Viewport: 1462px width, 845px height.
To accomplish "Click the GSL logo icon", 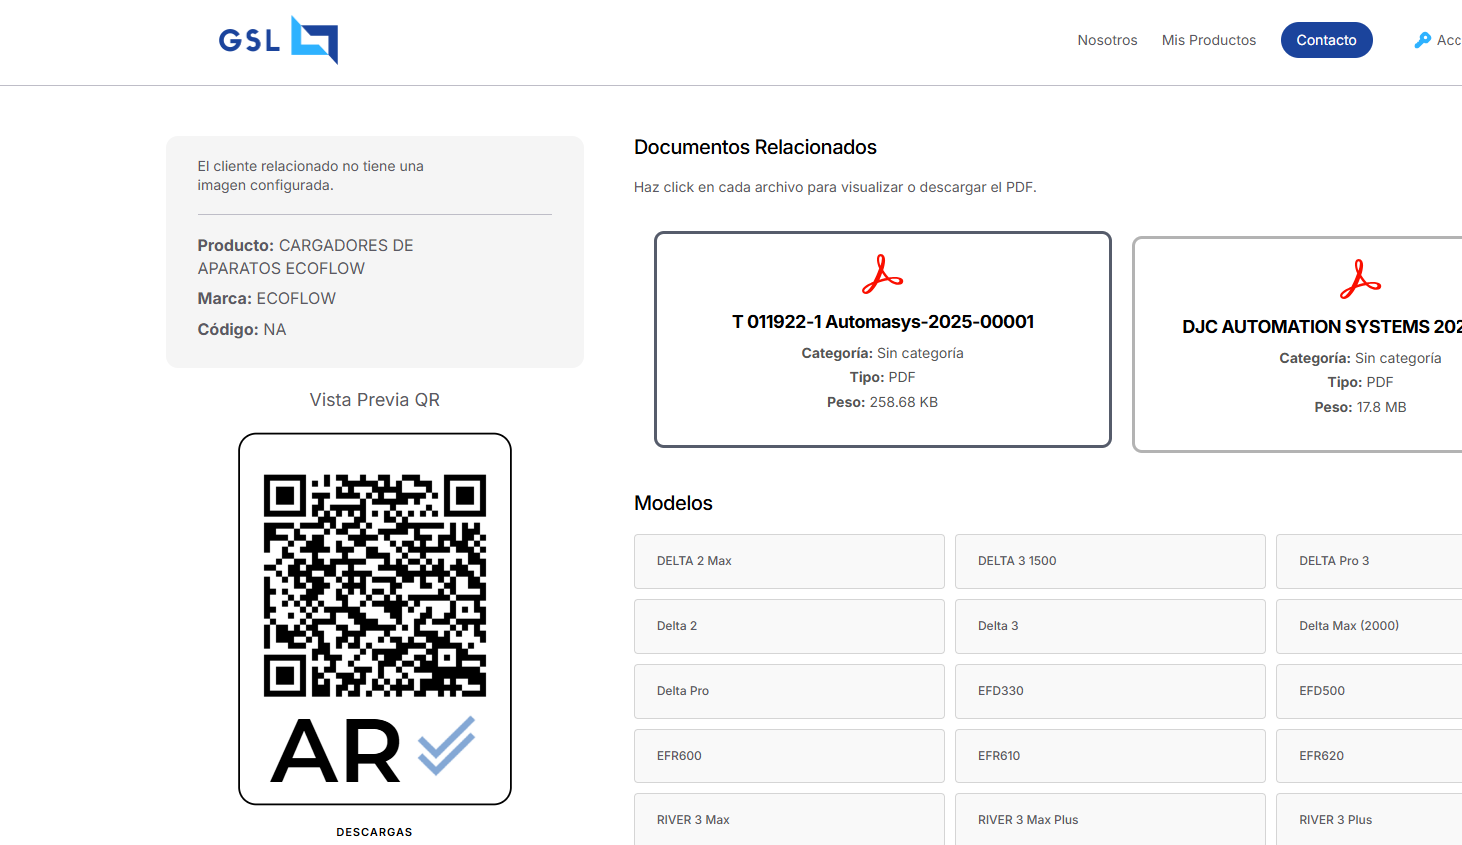I will [x=314, y=40].
